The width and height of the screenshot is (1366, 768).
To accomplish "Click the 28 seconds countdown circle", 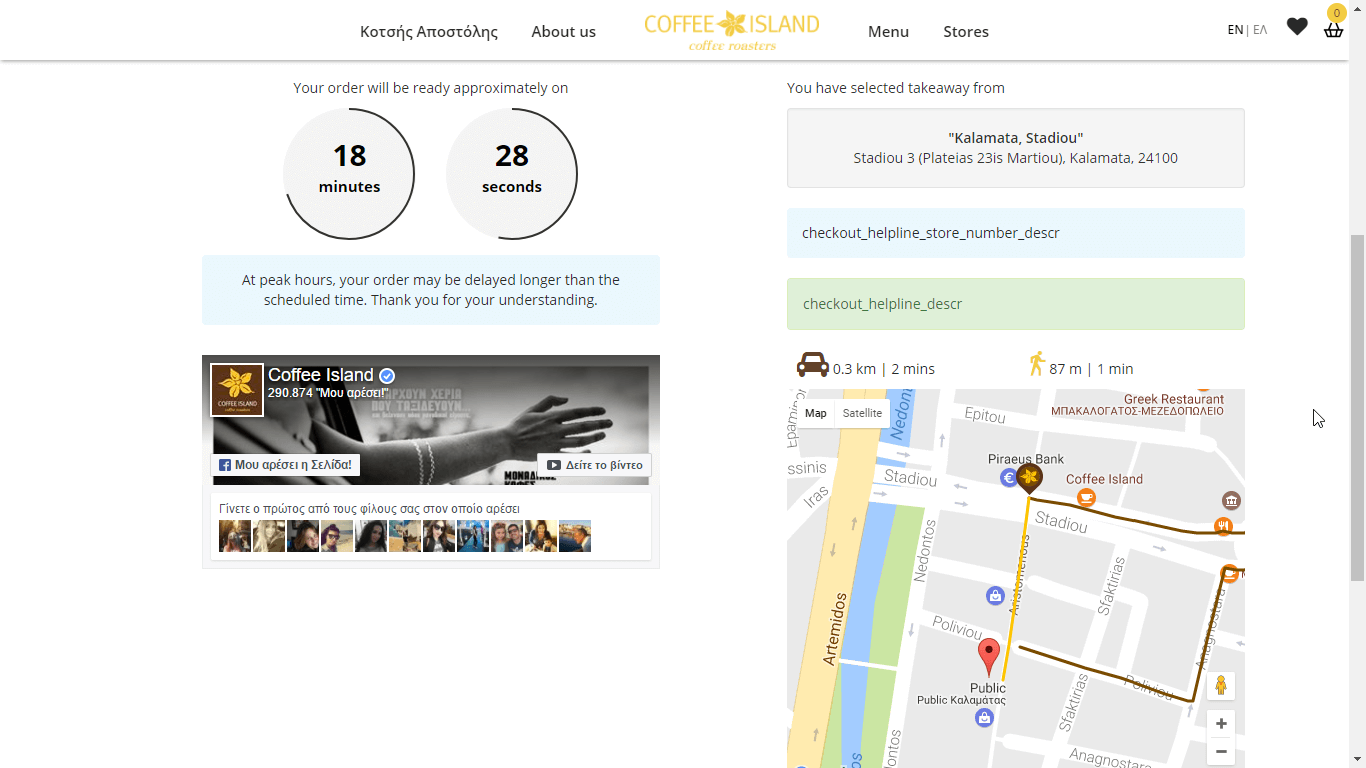I will (x=512, y=174).
